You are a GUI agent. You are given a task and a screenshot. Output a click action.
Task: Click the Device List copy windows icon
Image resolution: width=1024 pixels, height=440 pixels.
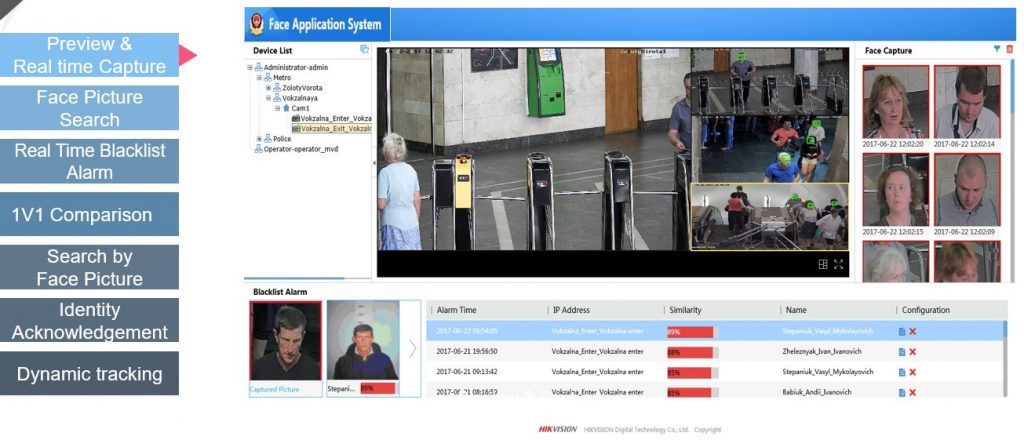(x=364, y=49)
